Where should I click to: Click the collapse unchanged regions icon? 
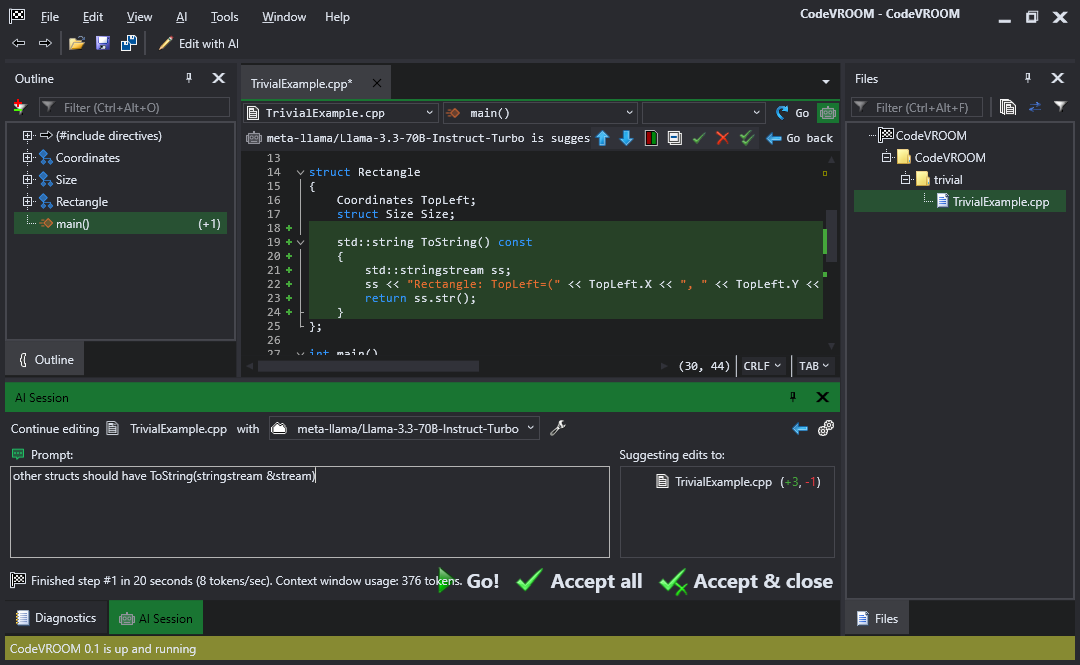pos(675,138)
